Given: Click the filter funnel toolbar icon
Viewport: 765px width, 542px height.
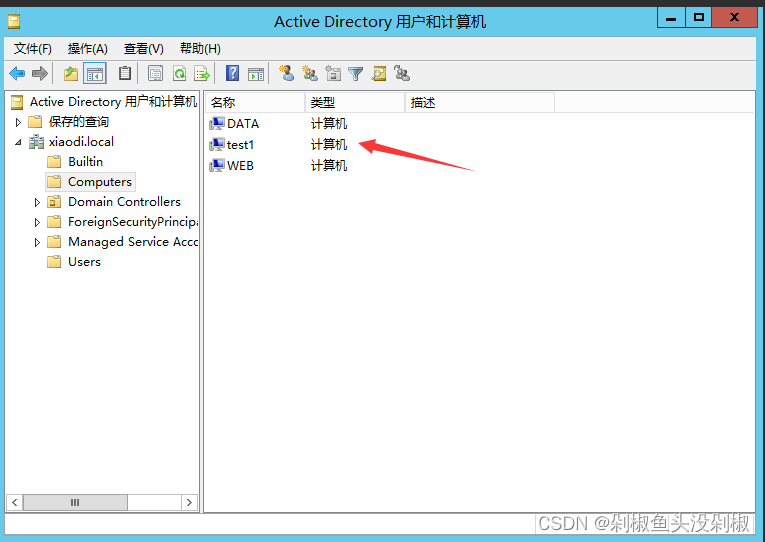Looking at the screenshot, I should tap(356, 74).
